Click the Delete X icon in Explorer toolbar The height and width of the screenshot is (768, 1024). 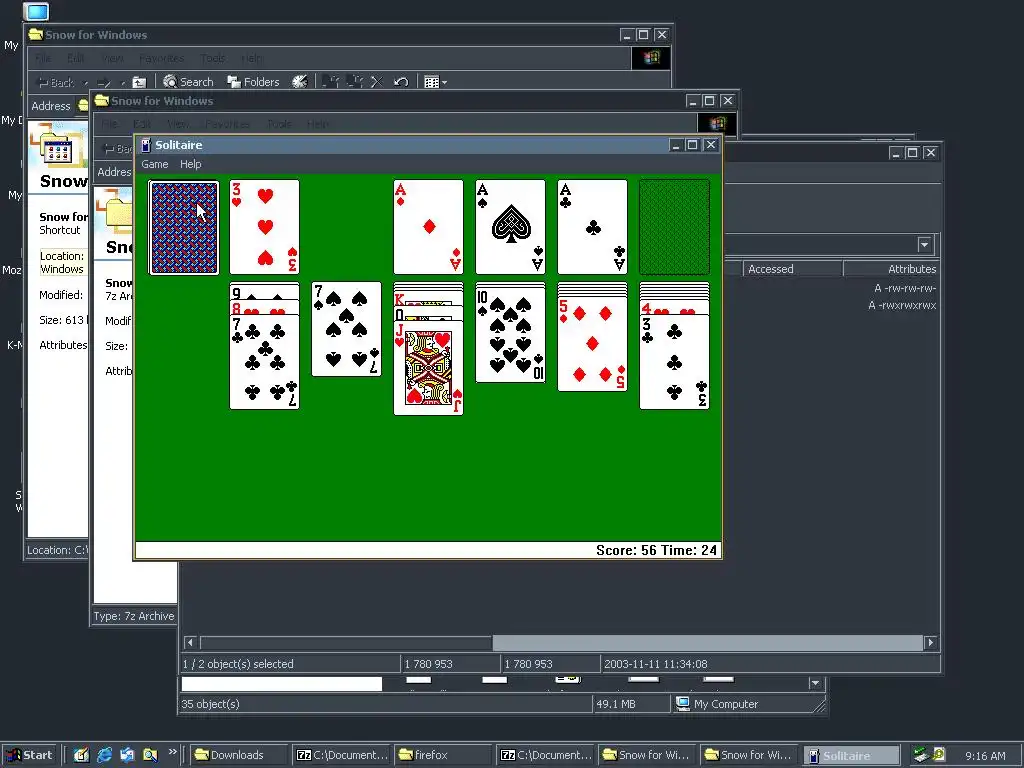[x=377, y=82]
